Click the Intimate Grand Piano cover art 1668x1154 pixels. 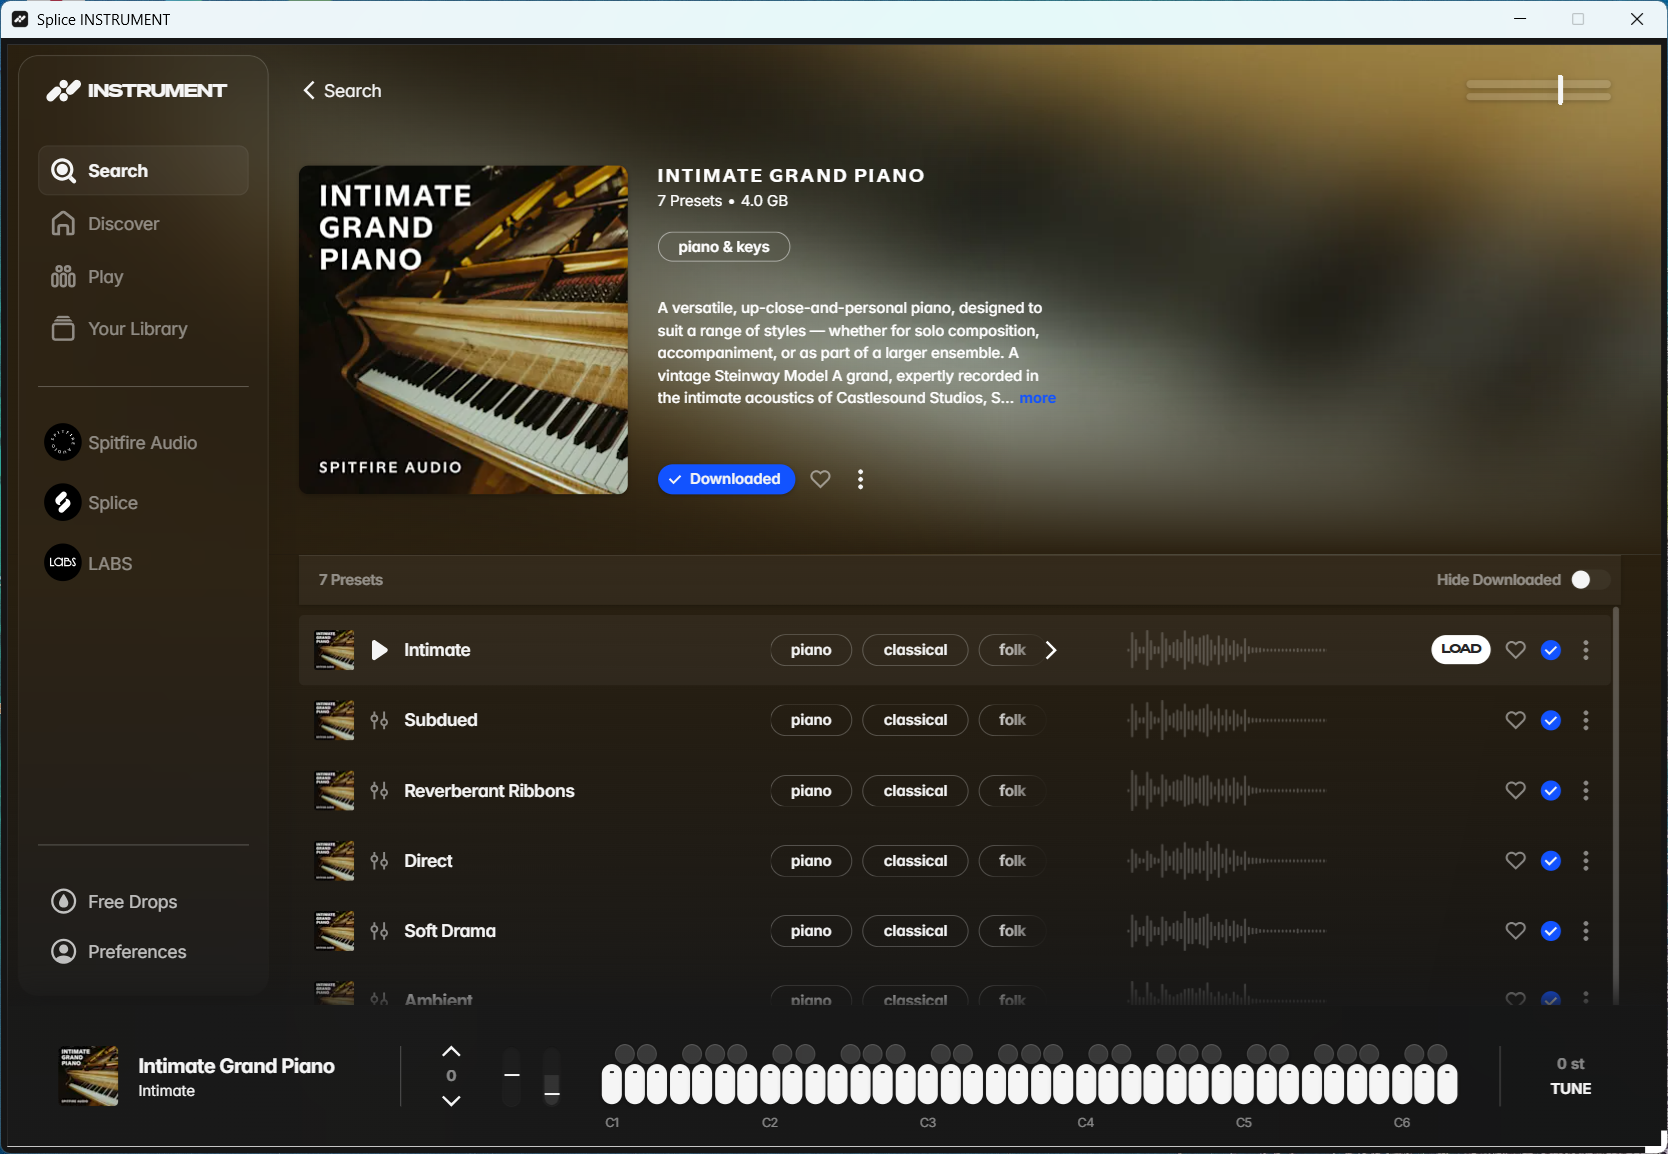(463, 330)
